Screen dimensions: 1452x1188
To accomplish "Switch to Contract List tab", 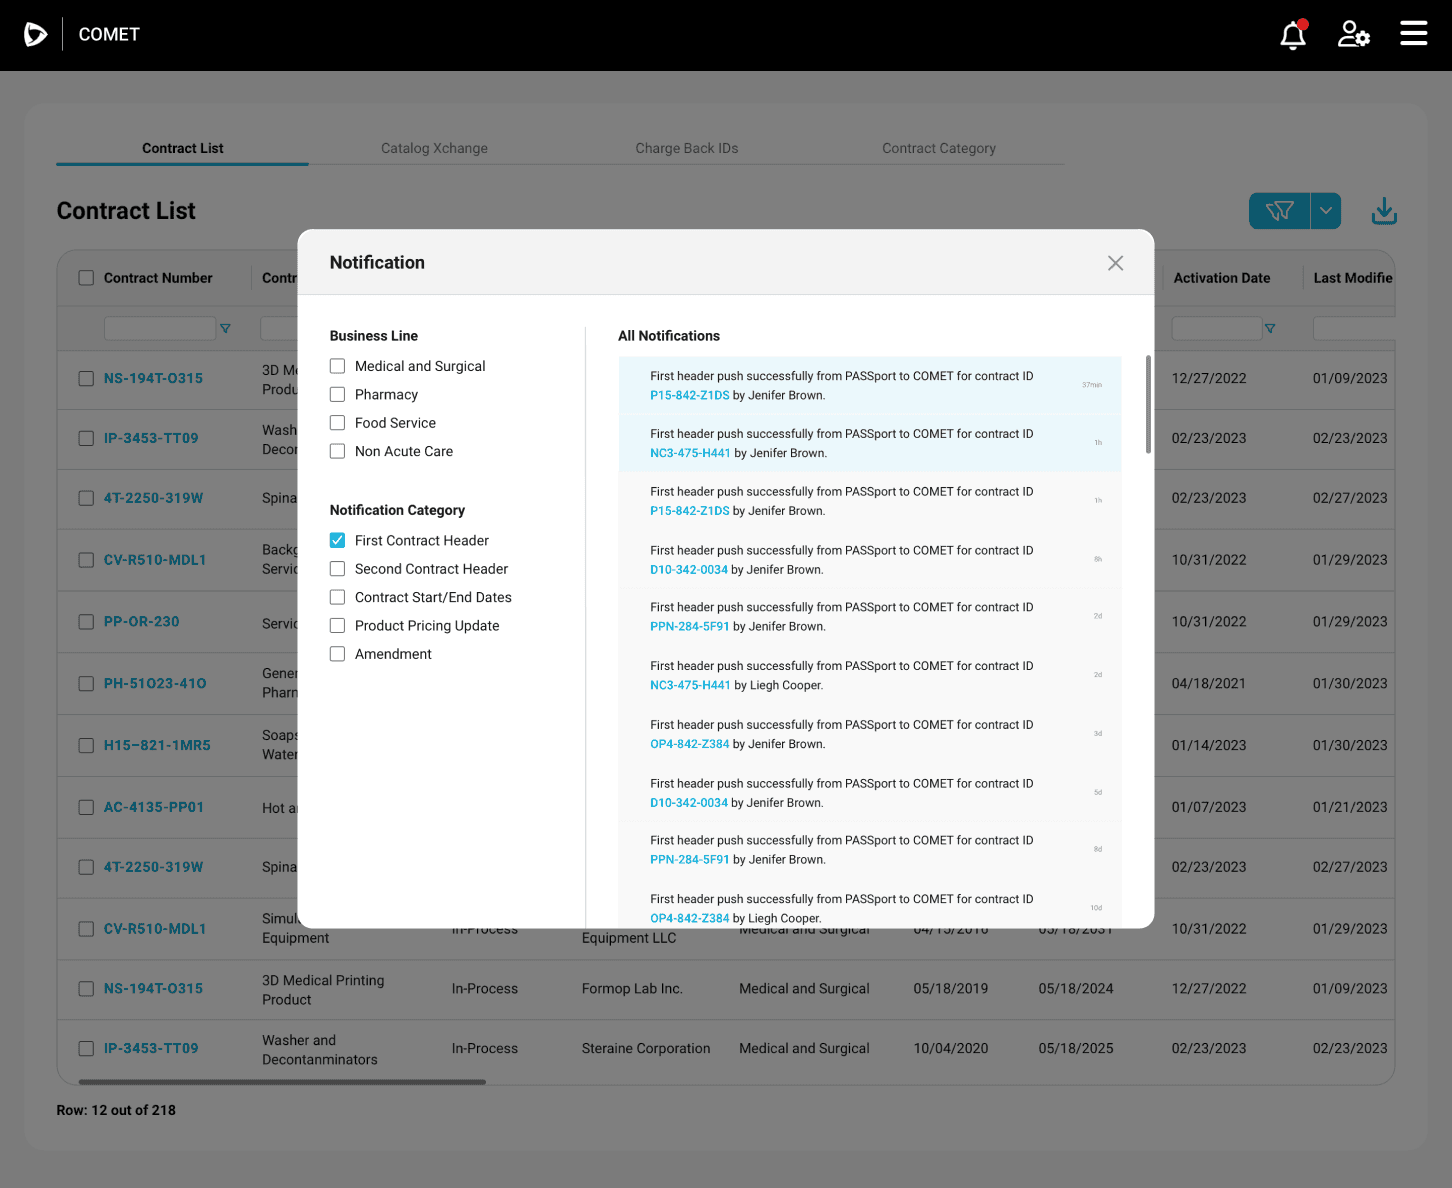I will point(183,148).
